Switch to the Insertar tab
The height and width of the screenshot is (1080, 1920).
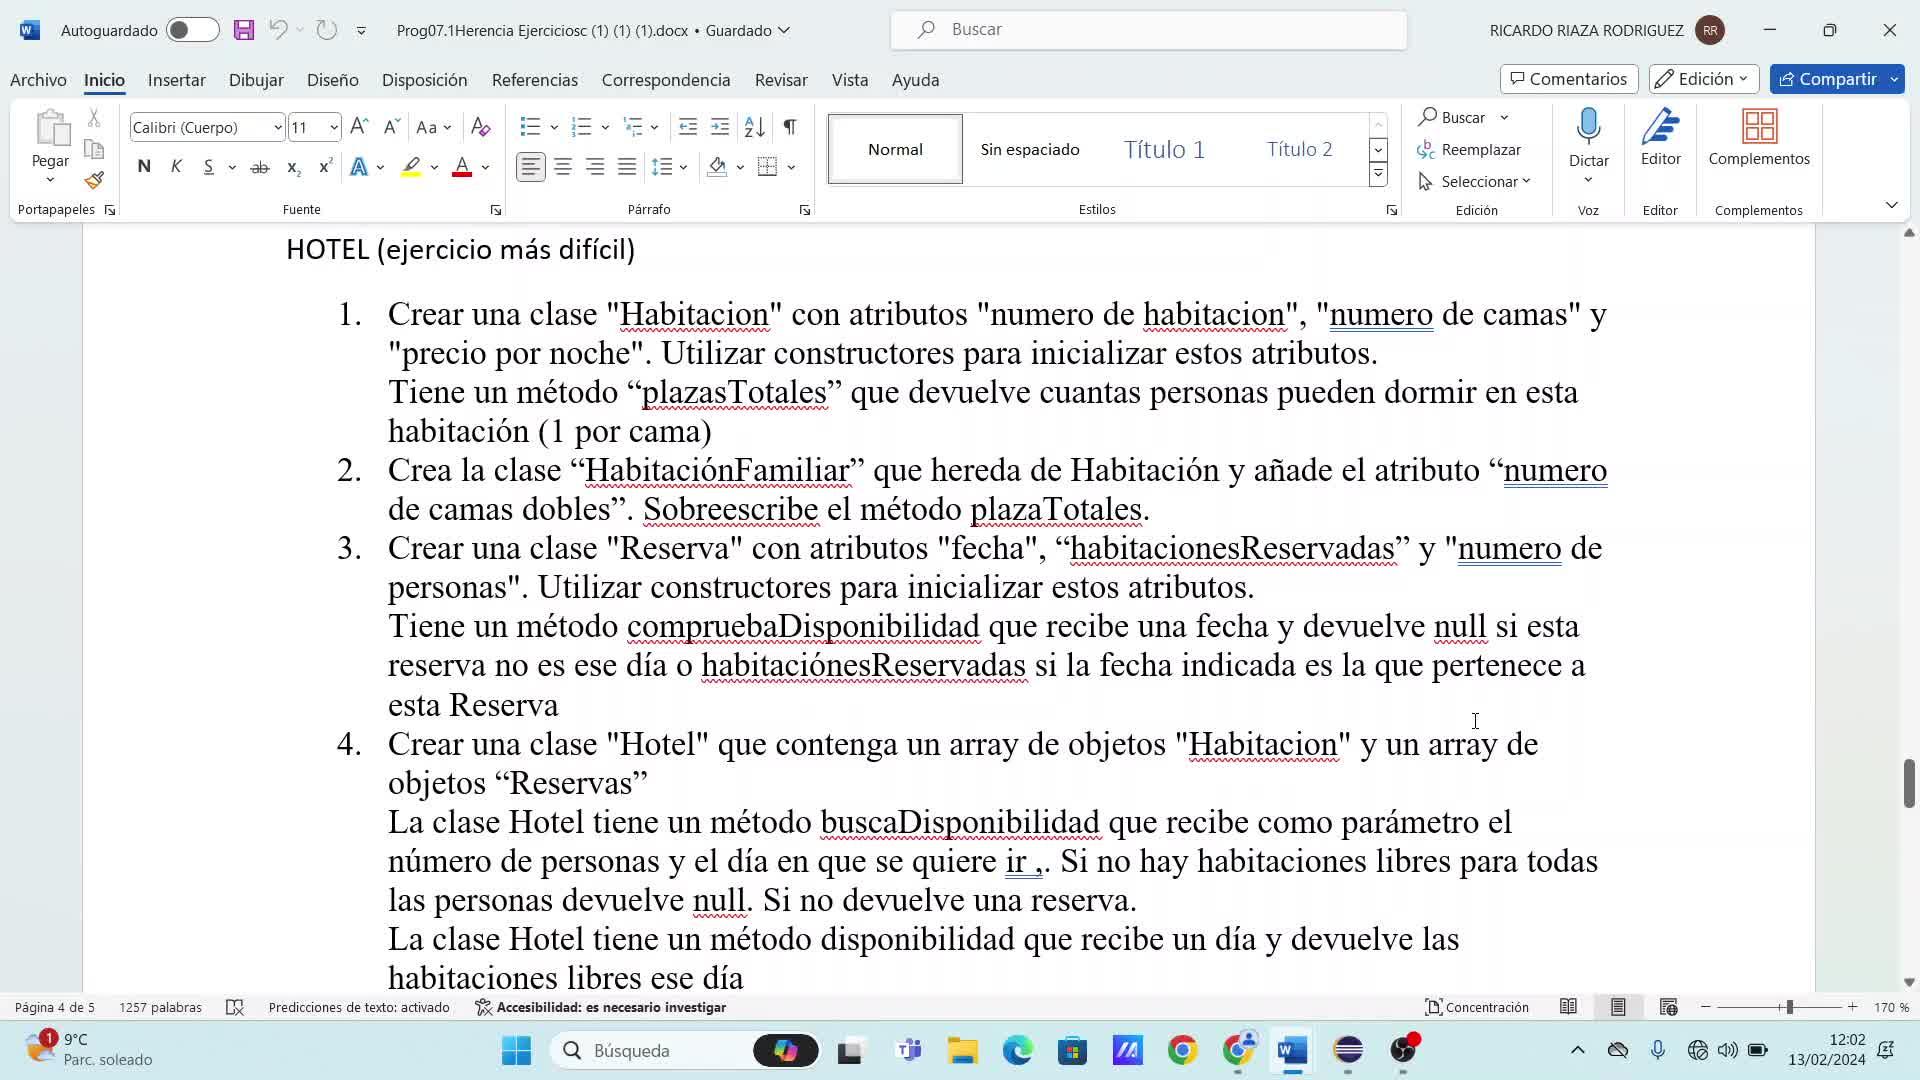click(176, 80)
